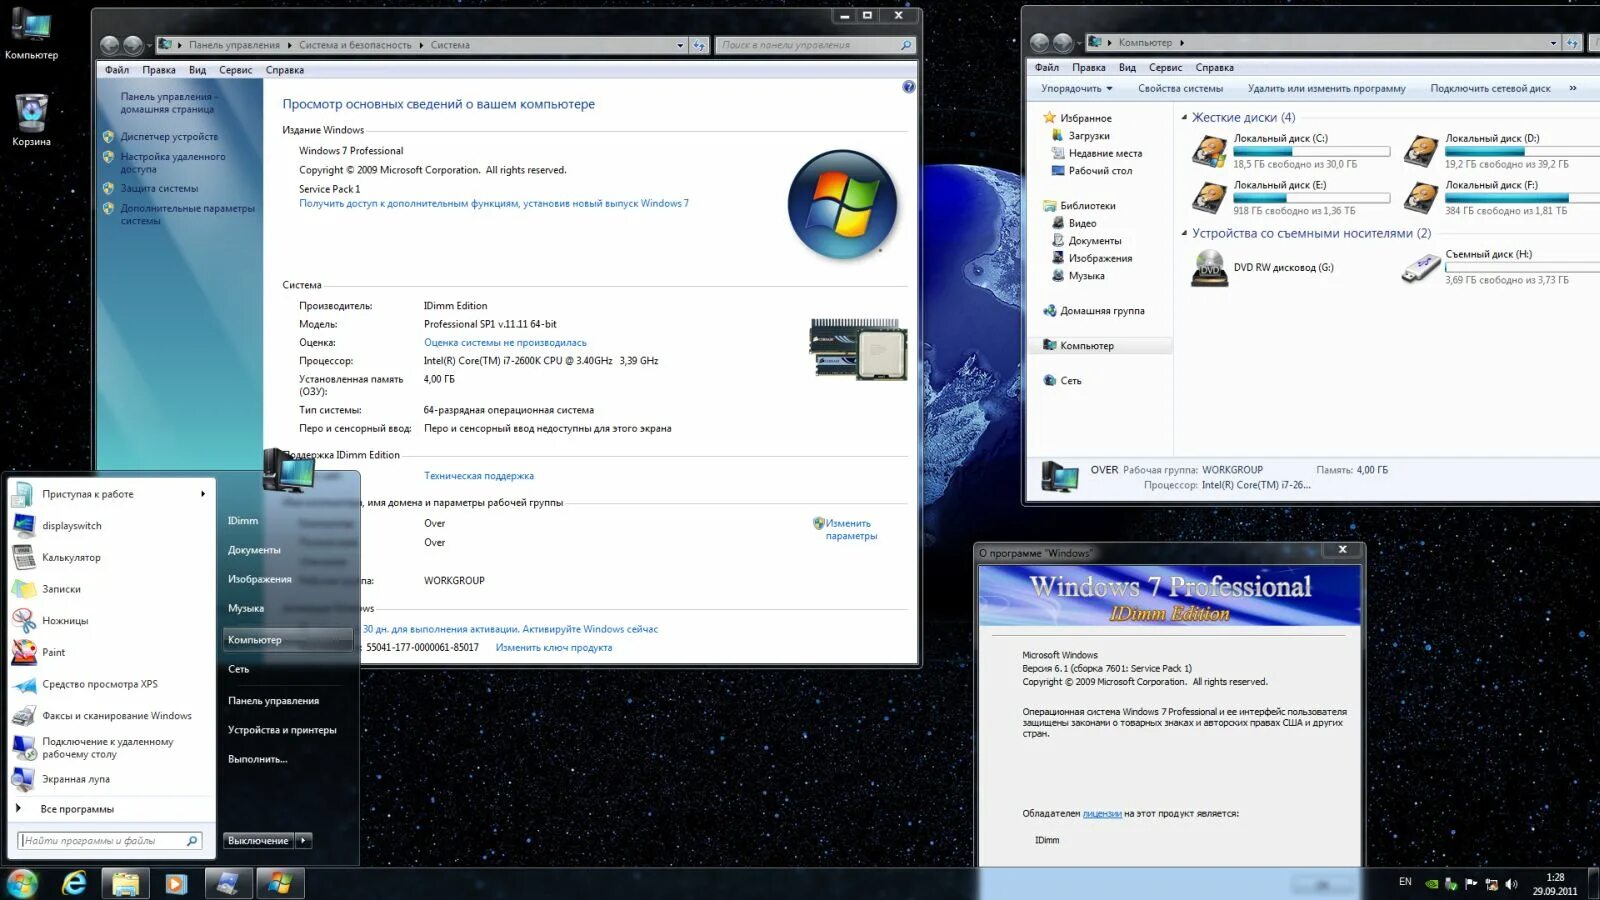Open the Файл menu in System window
Image resolution: width=1600 pixels, height=900 pixels.
tap(117, 70)
